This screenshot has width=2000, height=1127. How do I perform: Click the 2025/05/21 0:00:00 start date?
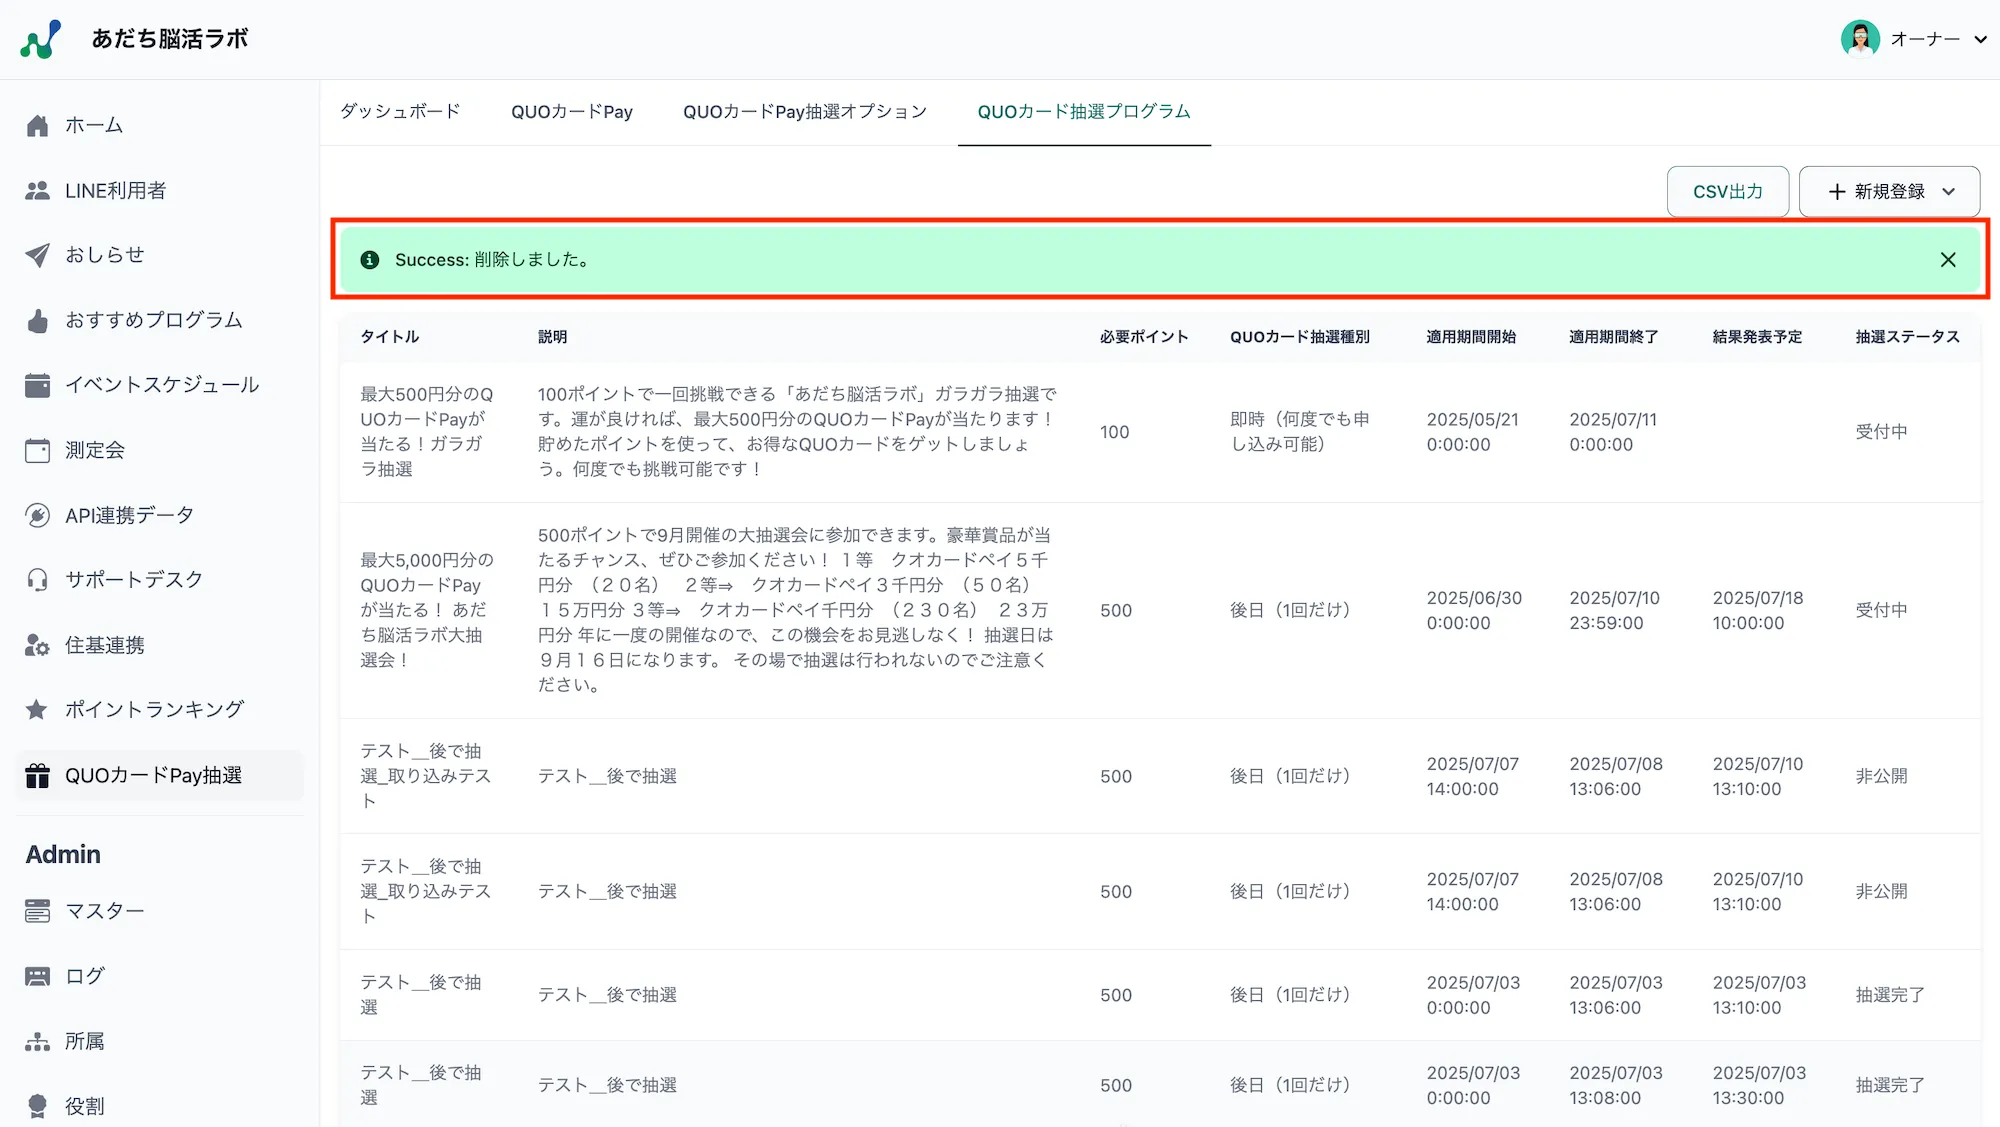[1472, 432]
